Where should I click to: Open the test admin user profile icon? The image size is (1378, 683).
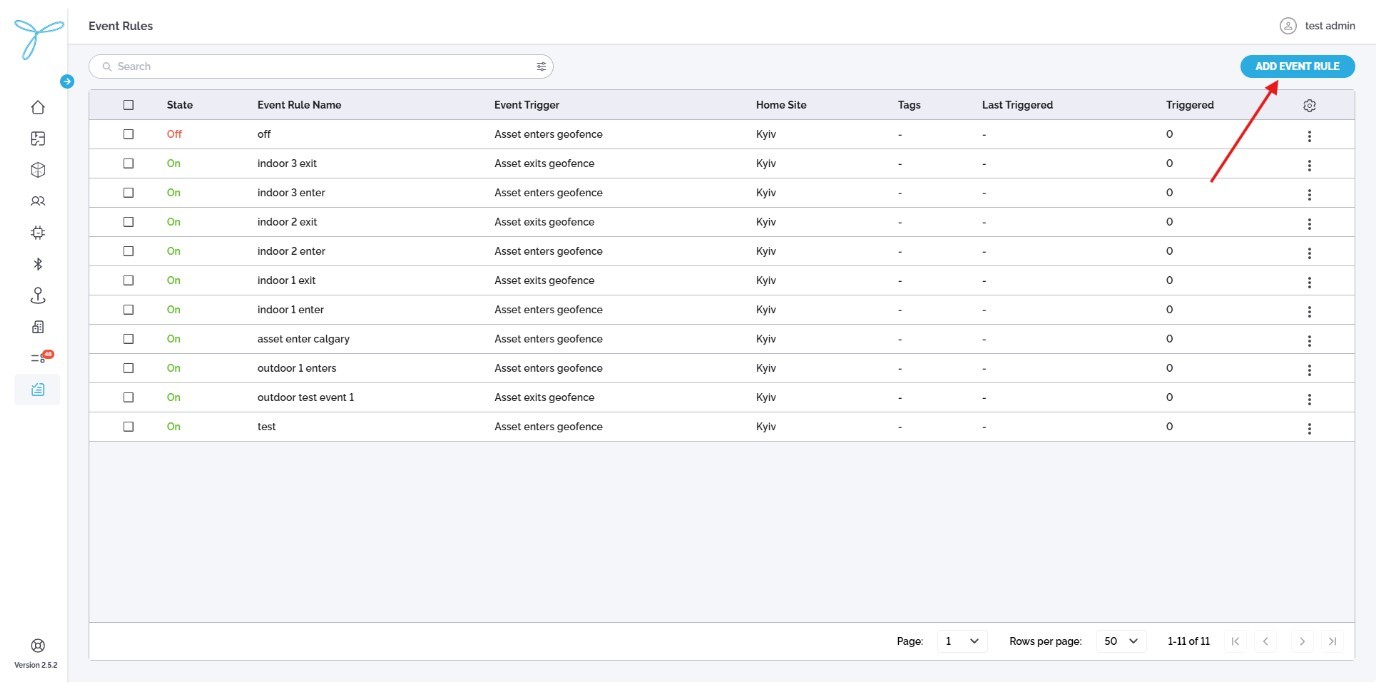(x=1288, y=26)
